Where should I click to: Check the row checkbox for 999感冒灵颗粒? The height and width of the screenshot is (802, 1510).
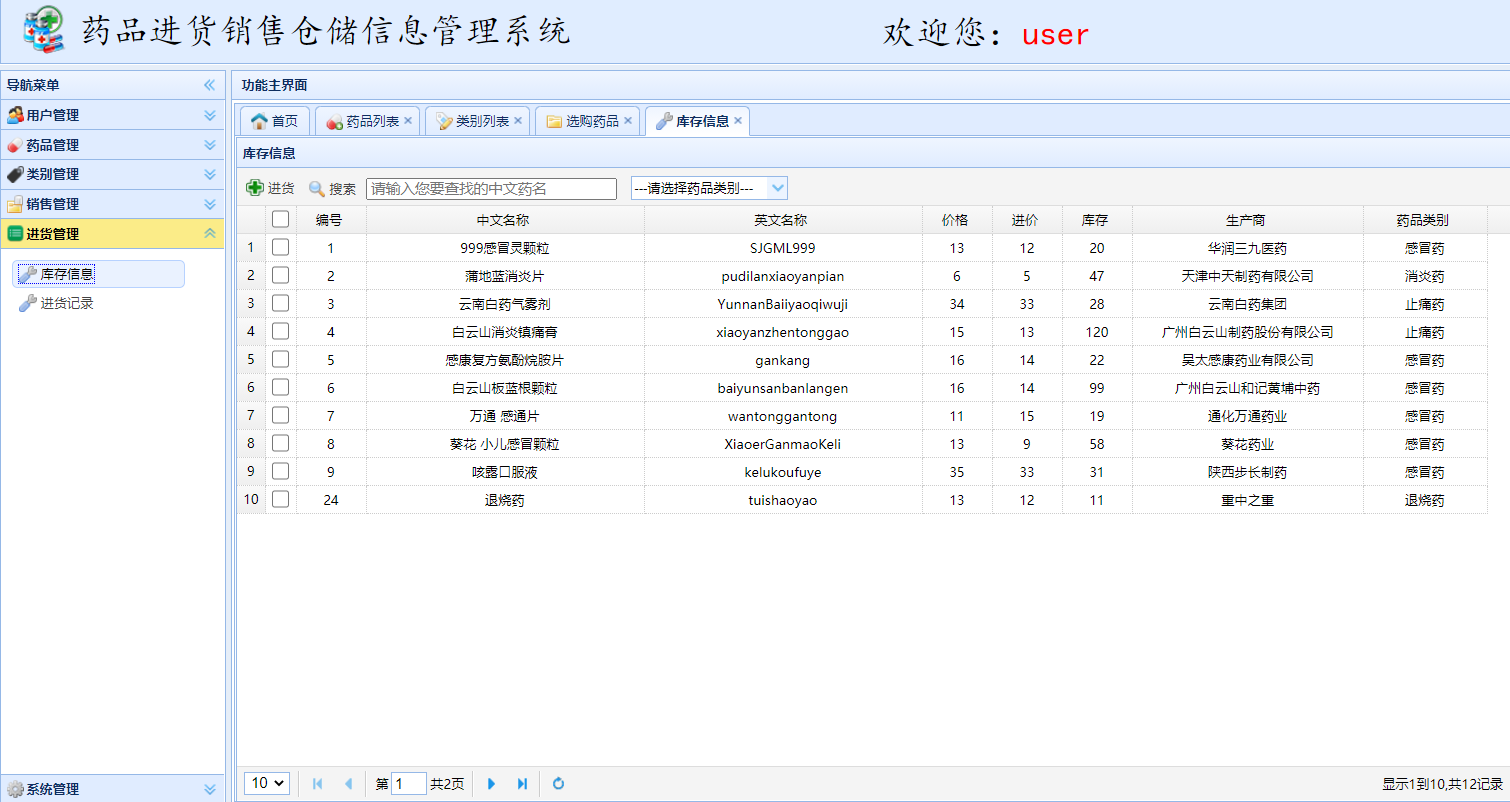281,247
